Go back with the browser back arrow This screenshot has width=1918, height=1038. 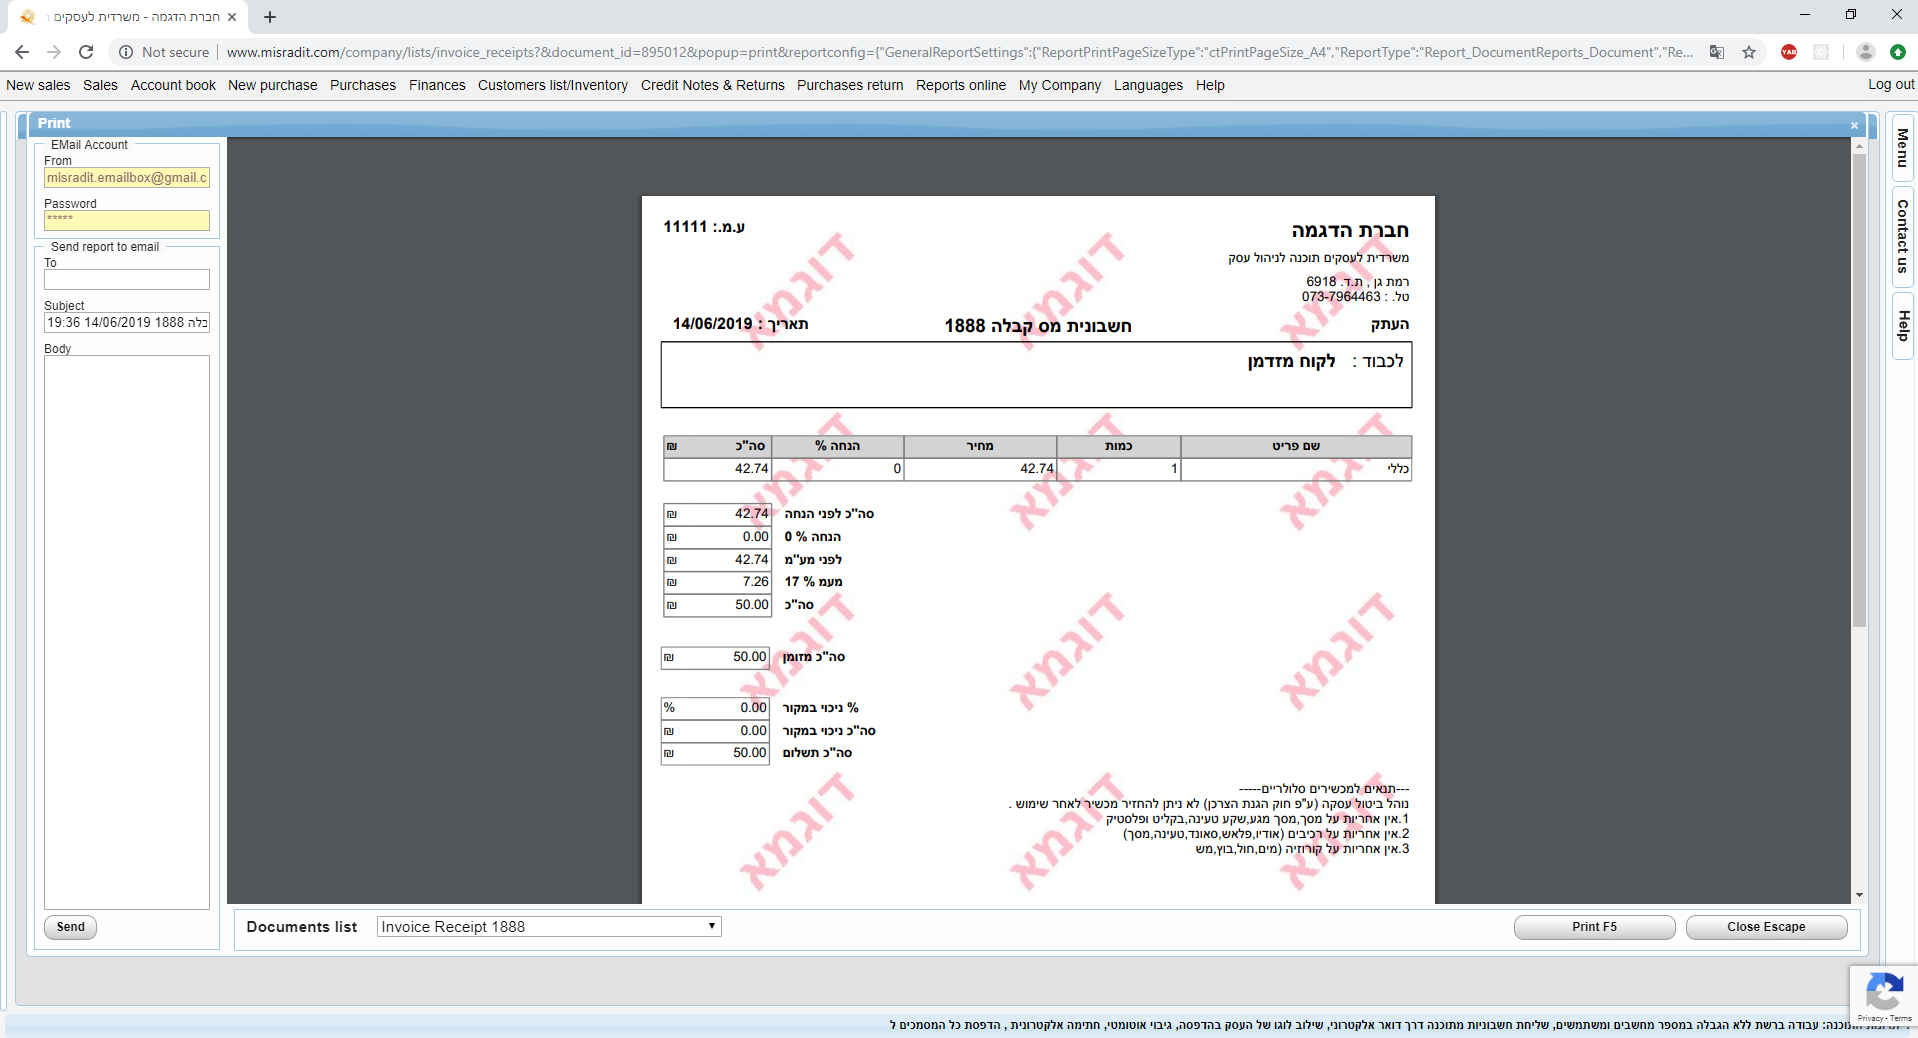click(x=22, y=52)
